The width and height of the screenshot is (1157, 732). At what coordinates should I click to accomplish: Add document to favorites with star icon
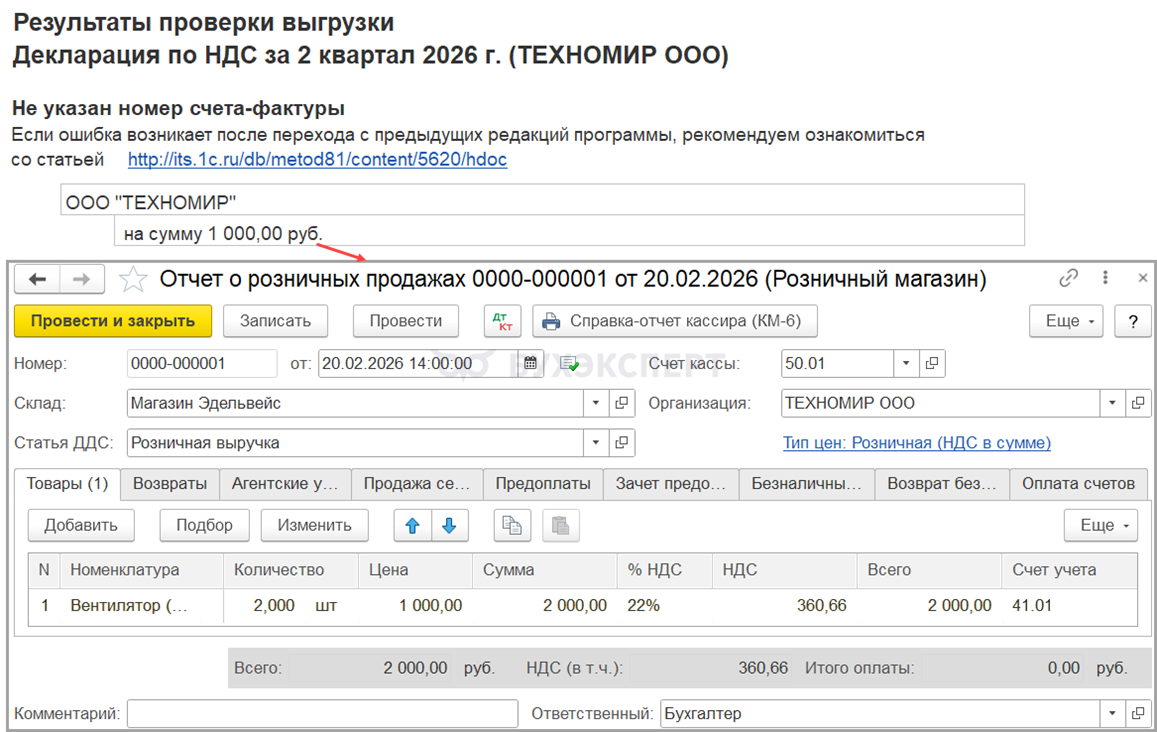click(x=133, y=280)
